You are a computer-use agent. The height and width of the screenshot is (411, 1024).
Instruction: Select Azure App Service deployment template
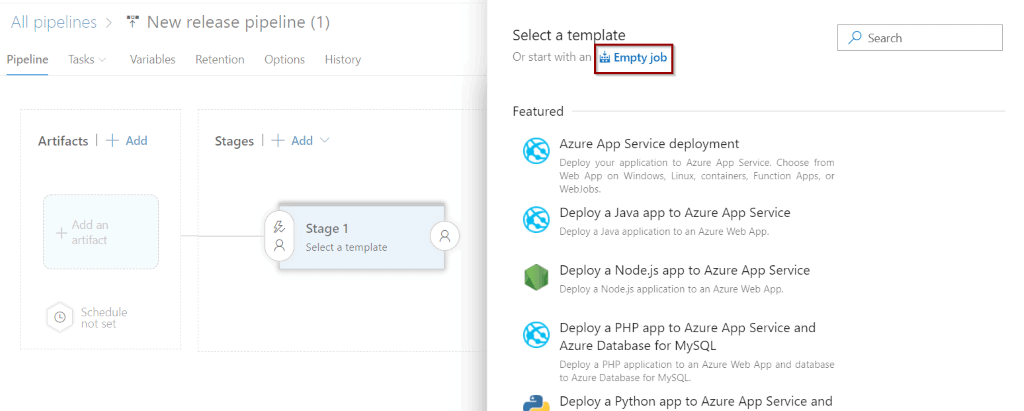point(649,144)
